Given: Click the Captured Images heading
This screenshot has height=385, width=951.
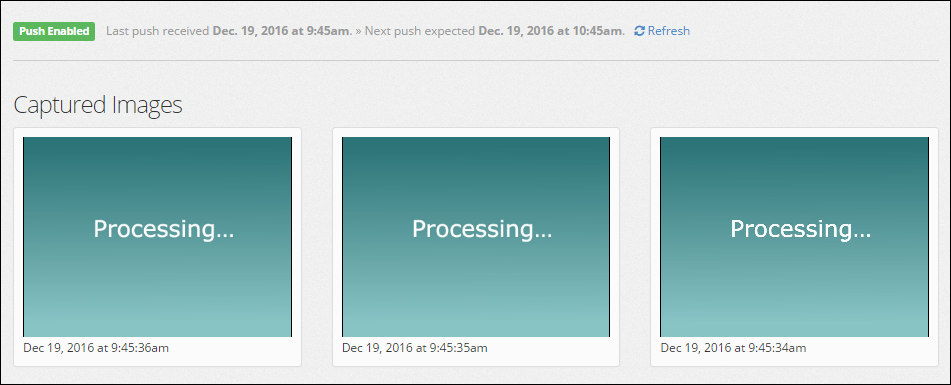Looking at the screenshot, I should [x=98, y=105].
